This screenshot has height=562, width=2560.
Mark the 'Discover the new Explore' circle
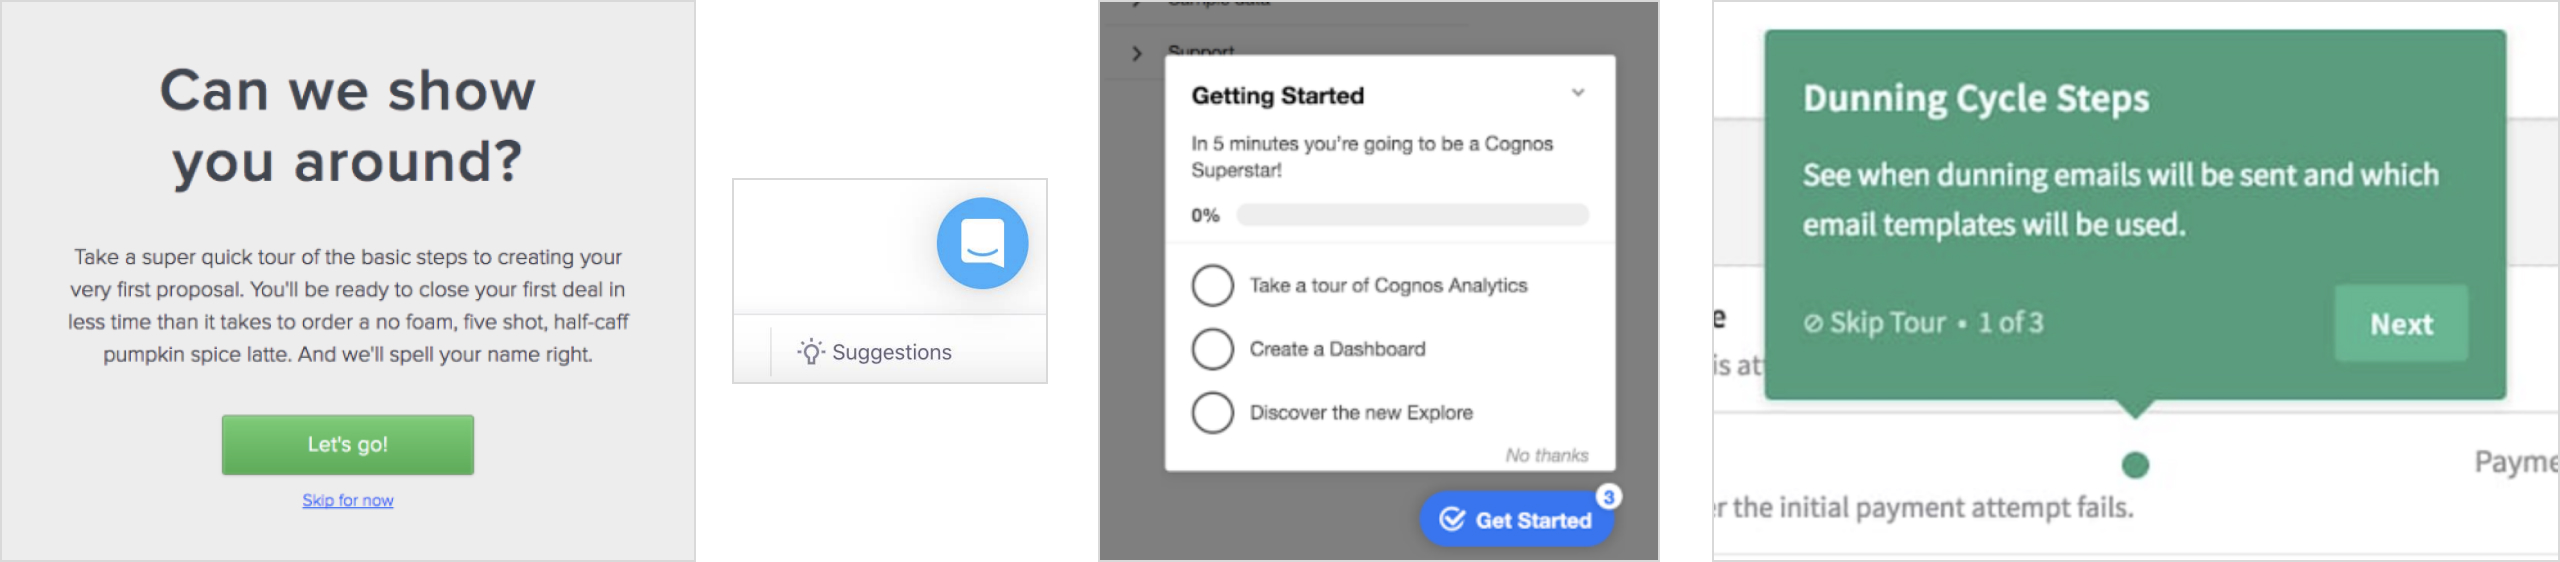[x=1213, y=412]
